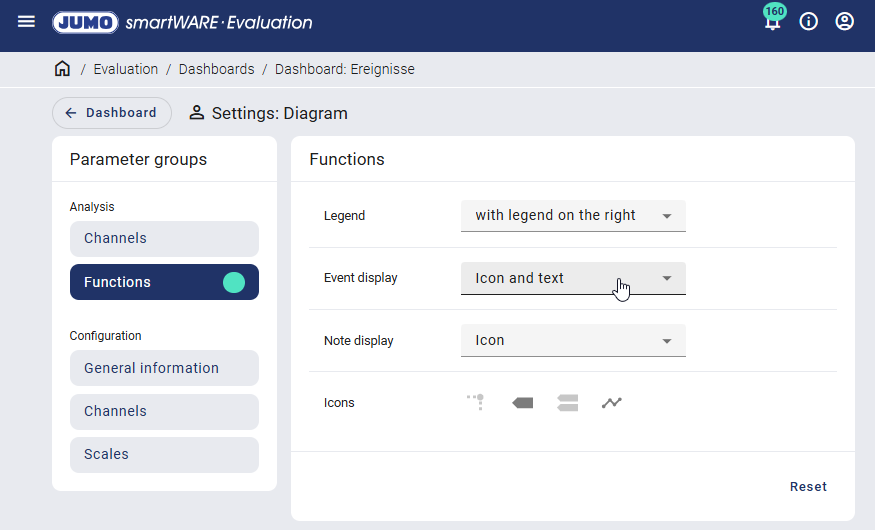Toggle the line chart markers icon
This screenshot has height=530, width=875.
(612, 403)
